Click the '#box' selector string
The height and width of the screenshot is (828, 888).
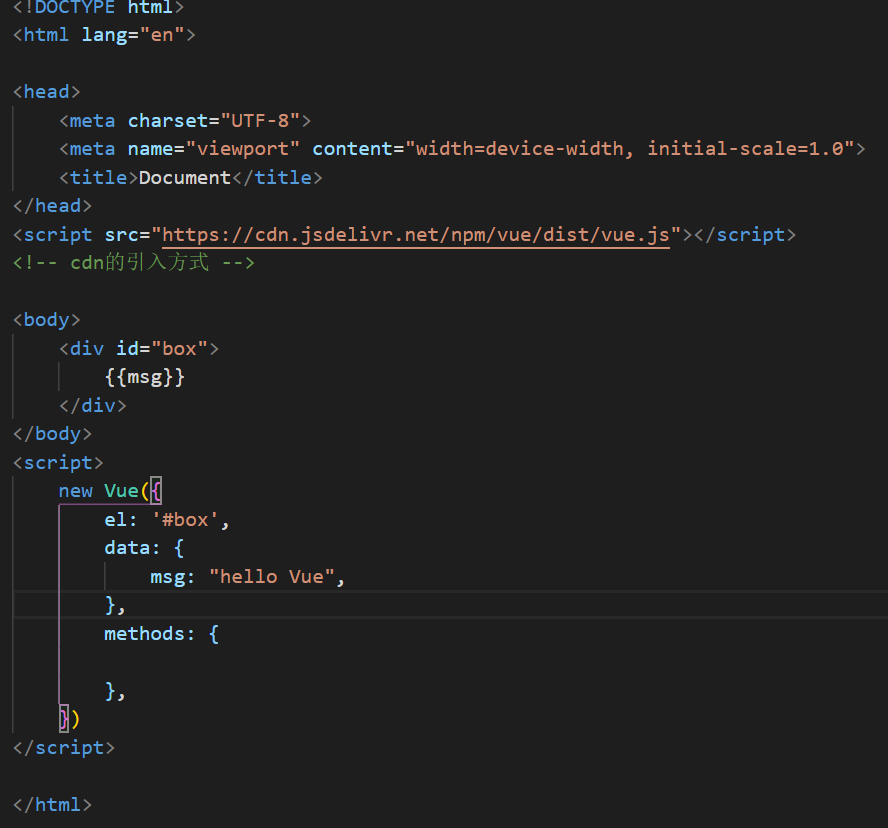185,519
